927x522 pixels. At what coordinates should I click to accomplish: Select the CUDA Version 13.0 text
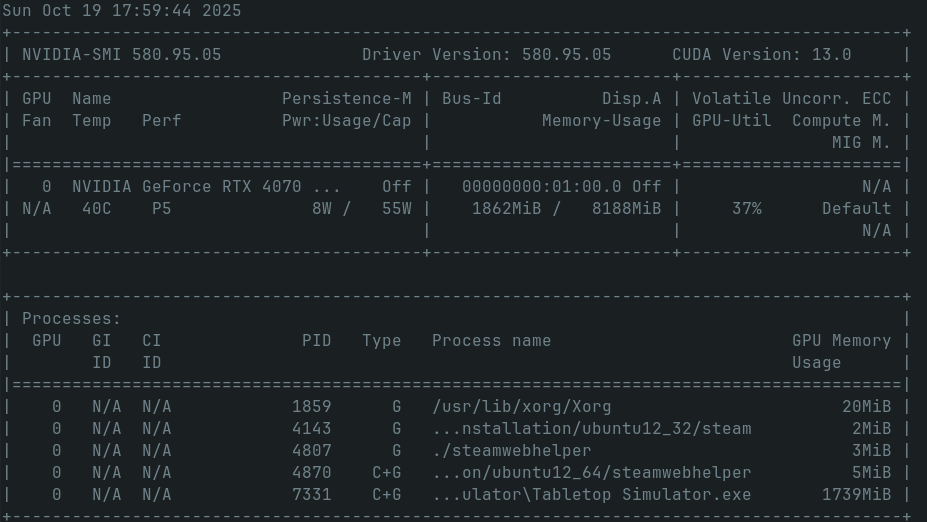[761, 55]
